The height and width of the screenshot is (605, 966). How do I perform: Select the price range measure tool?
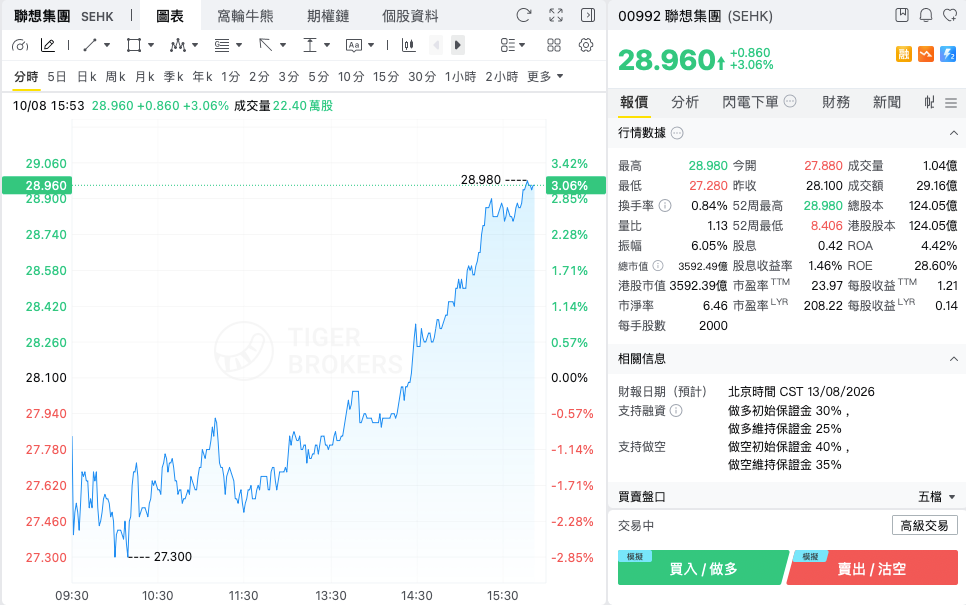pyautogui.click(x=309, y=45)
